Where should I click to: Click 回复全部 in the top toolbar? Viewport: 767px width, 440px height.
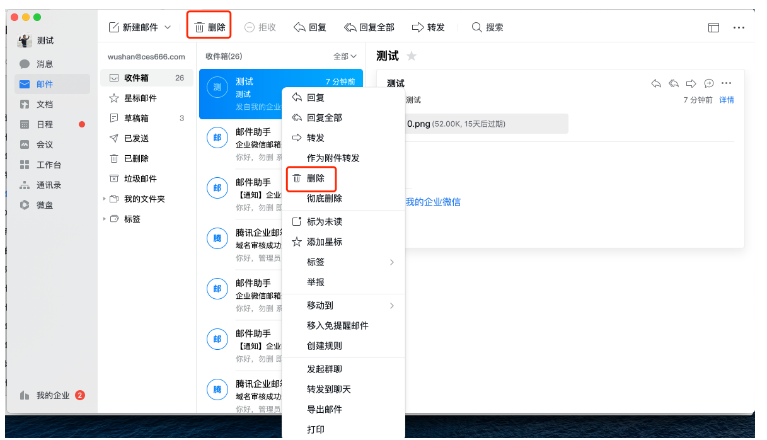point(370,28)
